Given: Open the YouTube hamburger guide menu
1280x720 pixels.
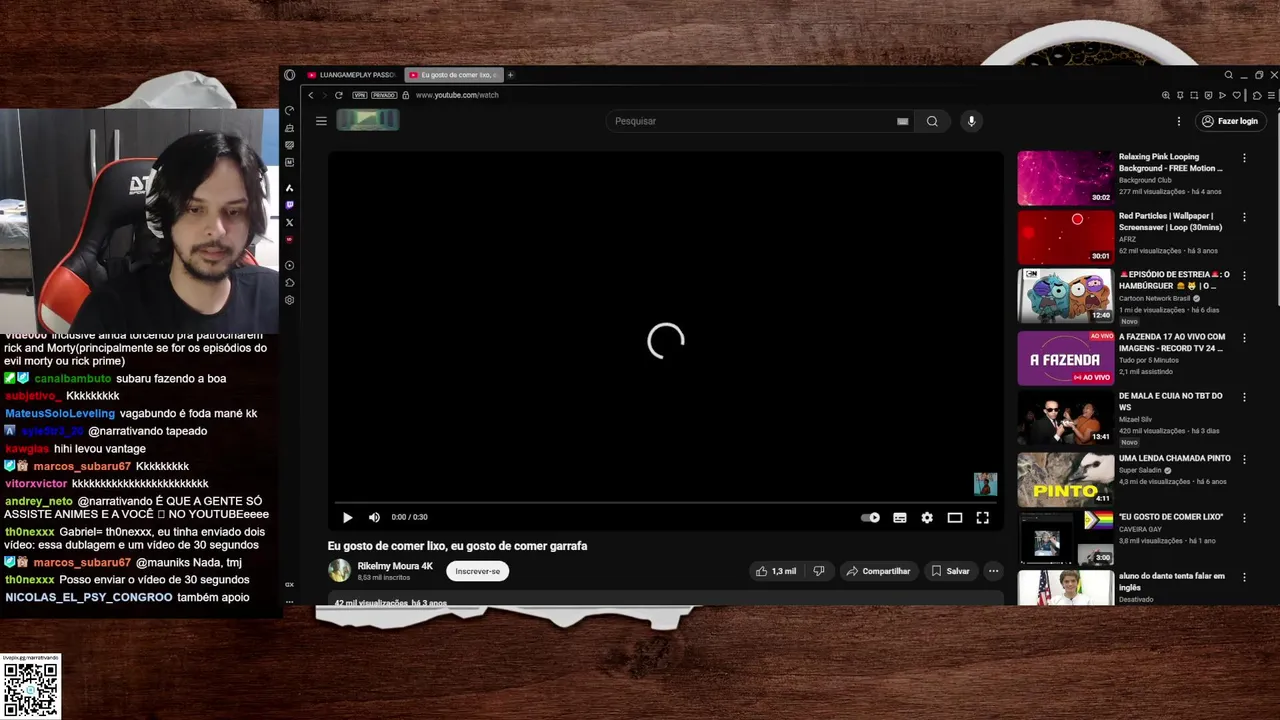Looking at the screenshot, I should [x=321, y=121].
